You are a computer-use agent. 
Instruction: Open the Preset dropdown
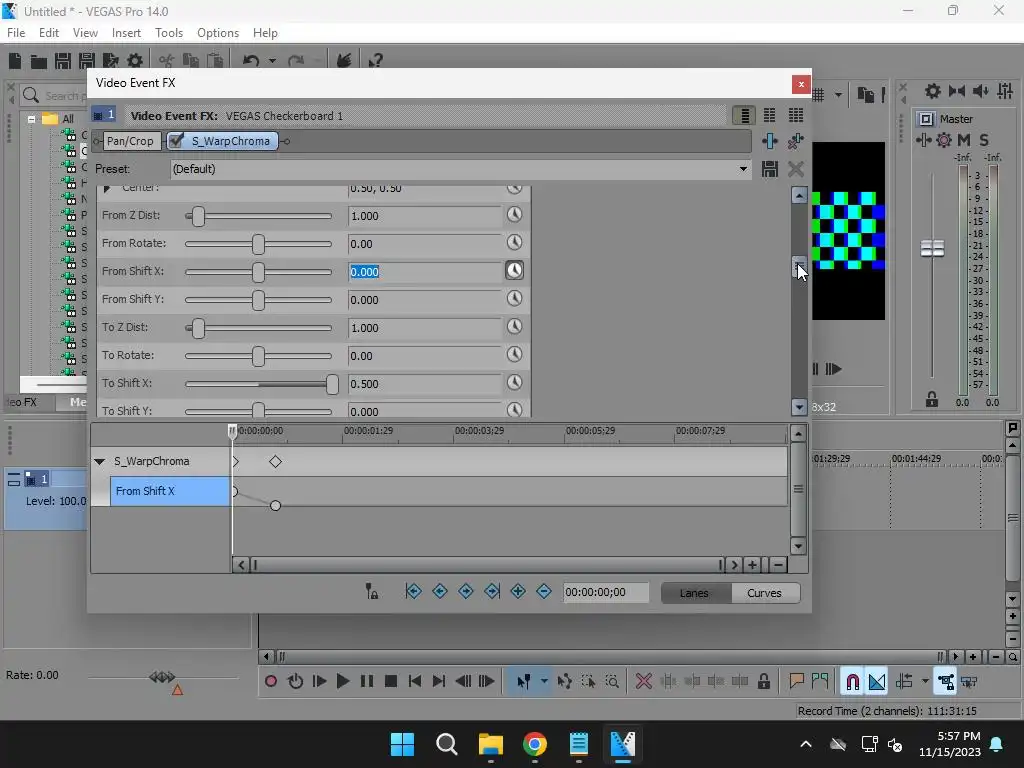tap(743, 169)
